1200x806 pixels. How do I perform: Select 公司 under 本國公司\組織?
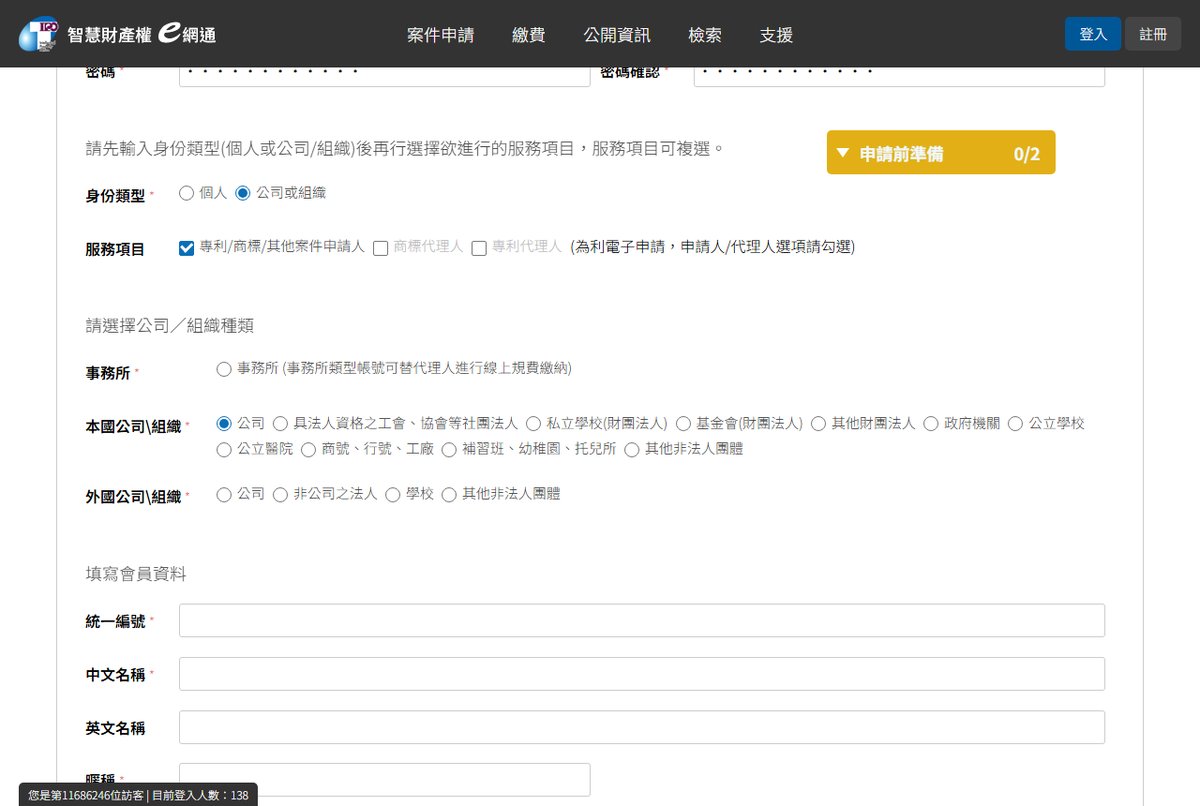coord(224,424)
